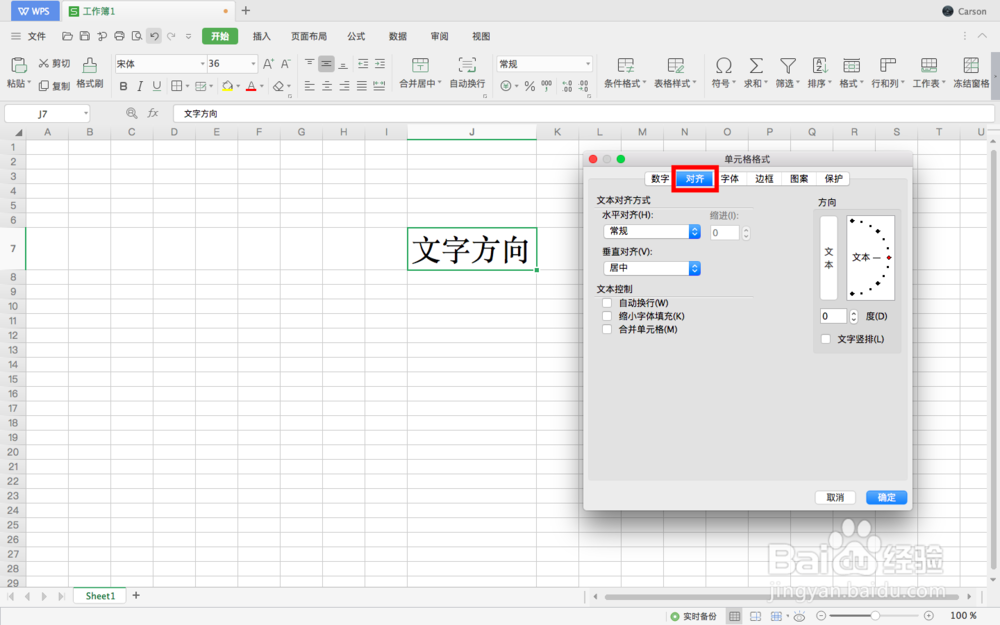Open the 页面布局 ribbon tab
Screen dimensions: 1000x625
[x=309, y=36]
